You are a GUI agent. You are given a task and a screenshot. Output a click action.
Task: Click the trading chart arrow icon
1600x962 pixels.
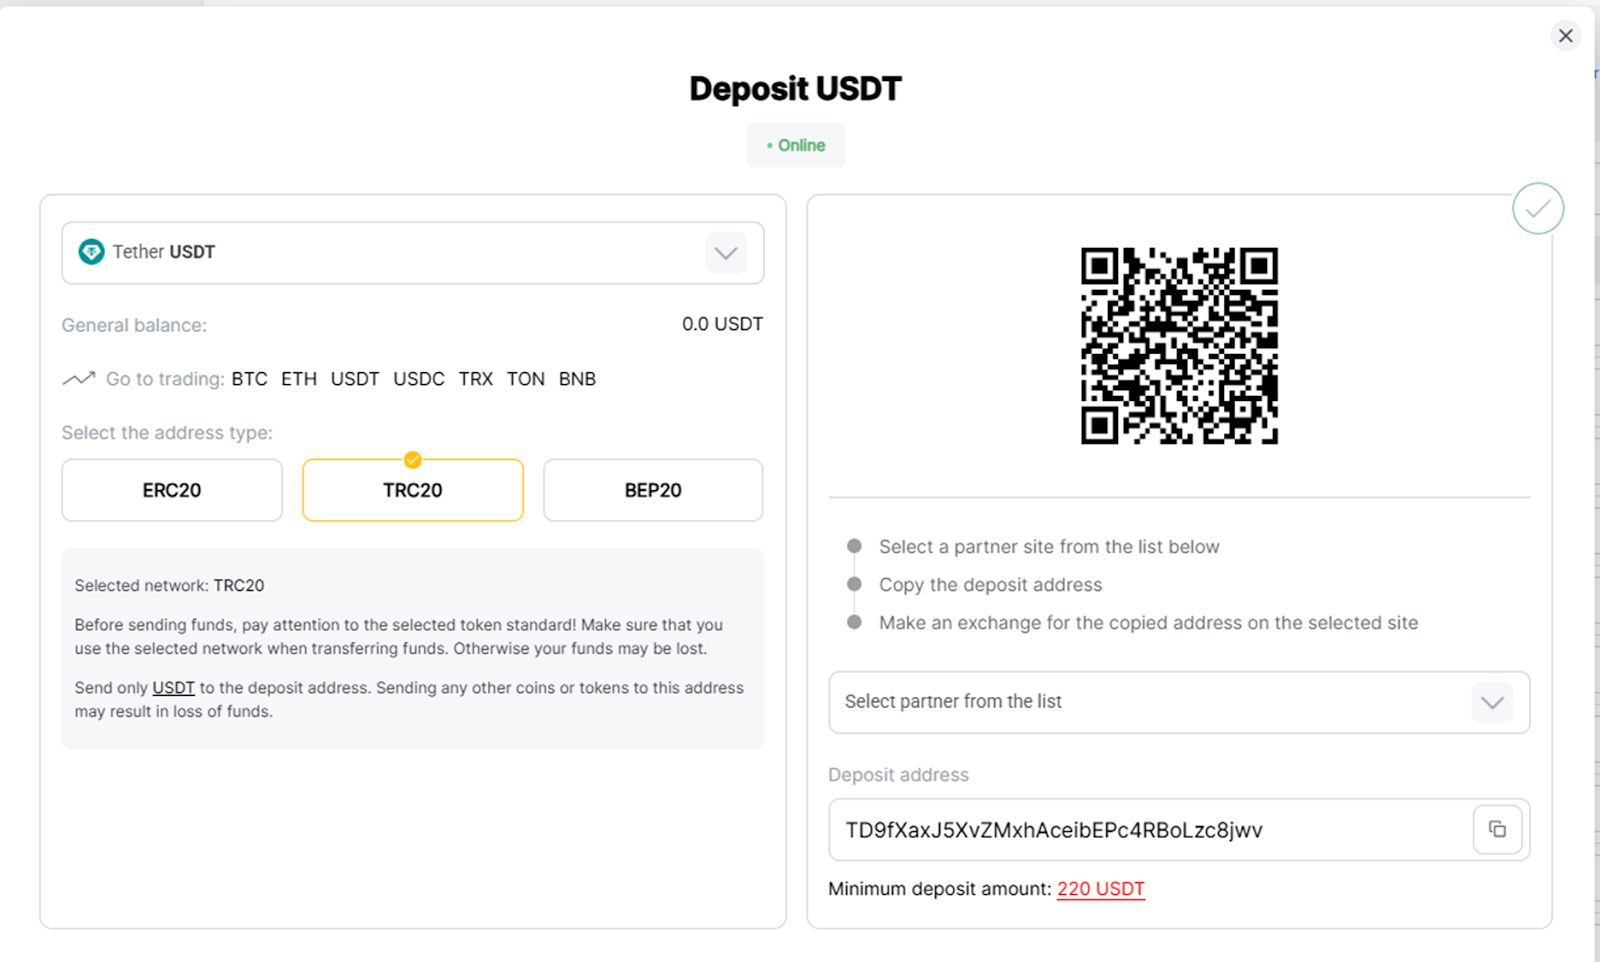(79, 379)
